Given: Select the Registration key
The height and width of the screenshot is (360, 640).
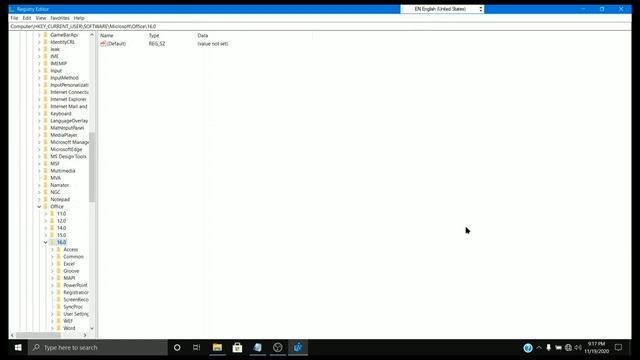Looking at the screenshot, I should (76, 292).
